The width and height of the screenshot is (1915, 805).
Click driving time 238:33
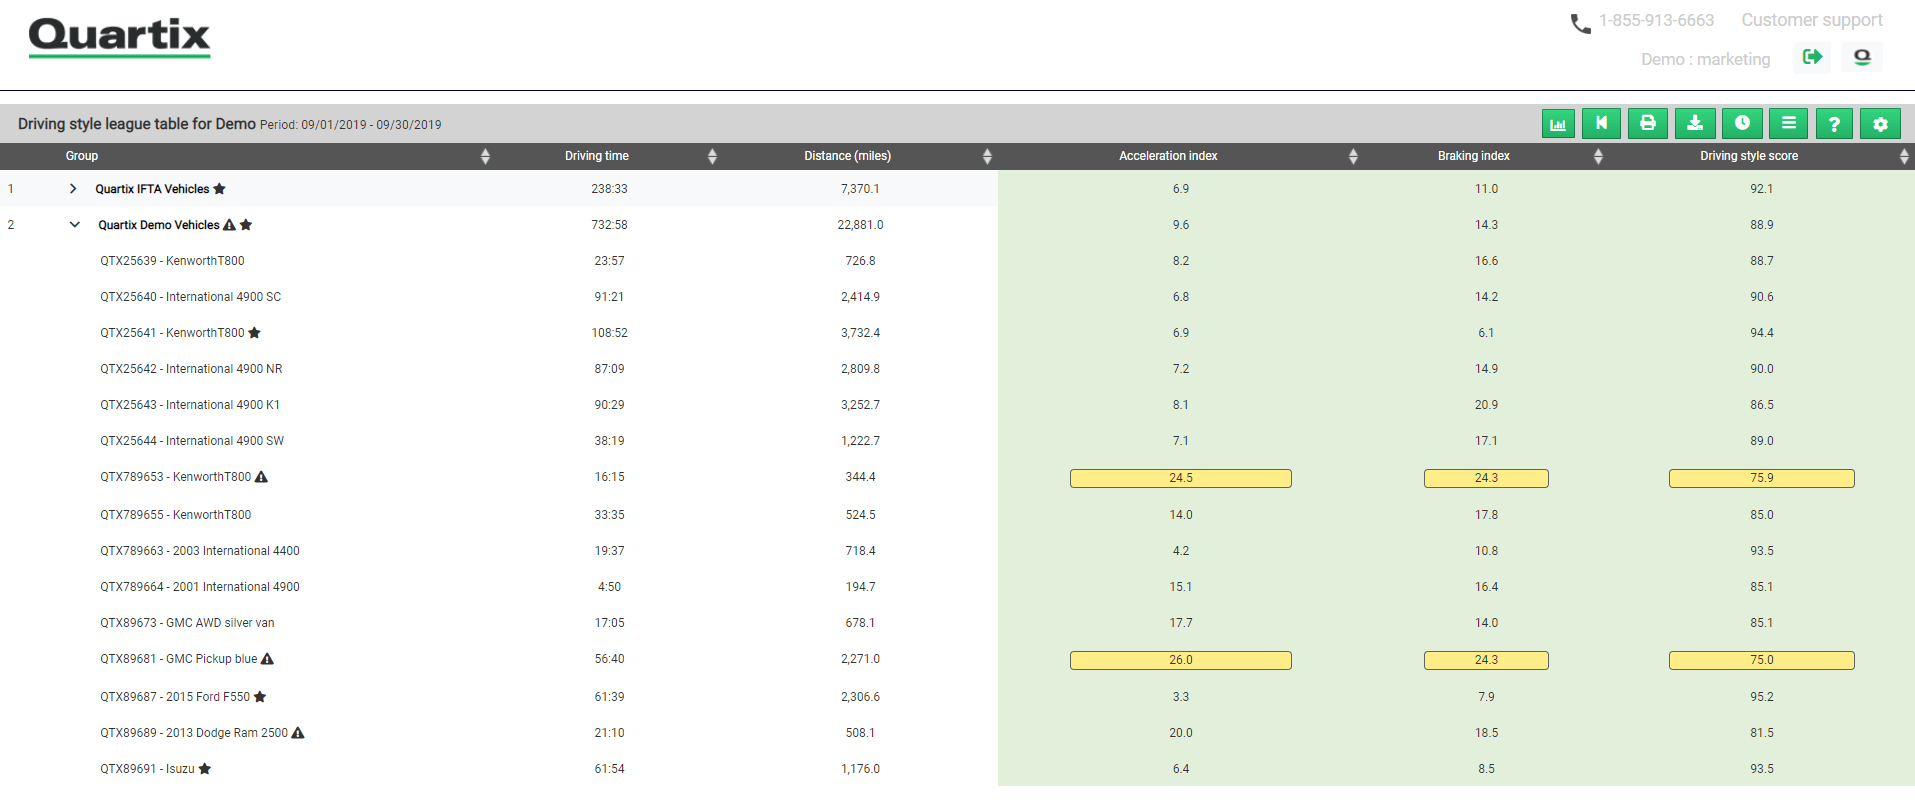click(x=609, y=189)
